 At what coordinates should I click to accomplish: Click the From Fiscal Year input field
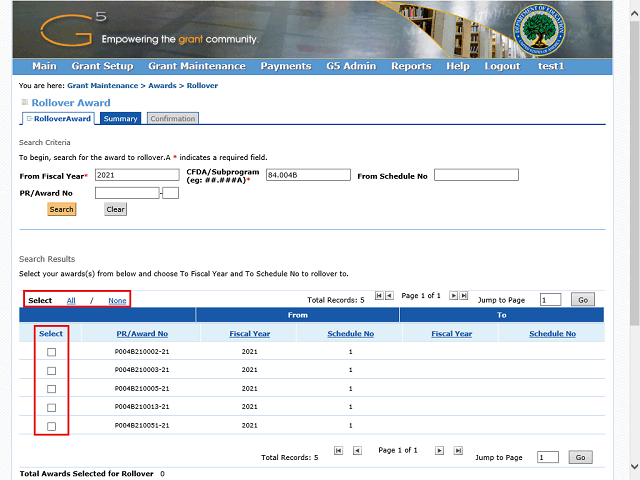pos(135,175)
